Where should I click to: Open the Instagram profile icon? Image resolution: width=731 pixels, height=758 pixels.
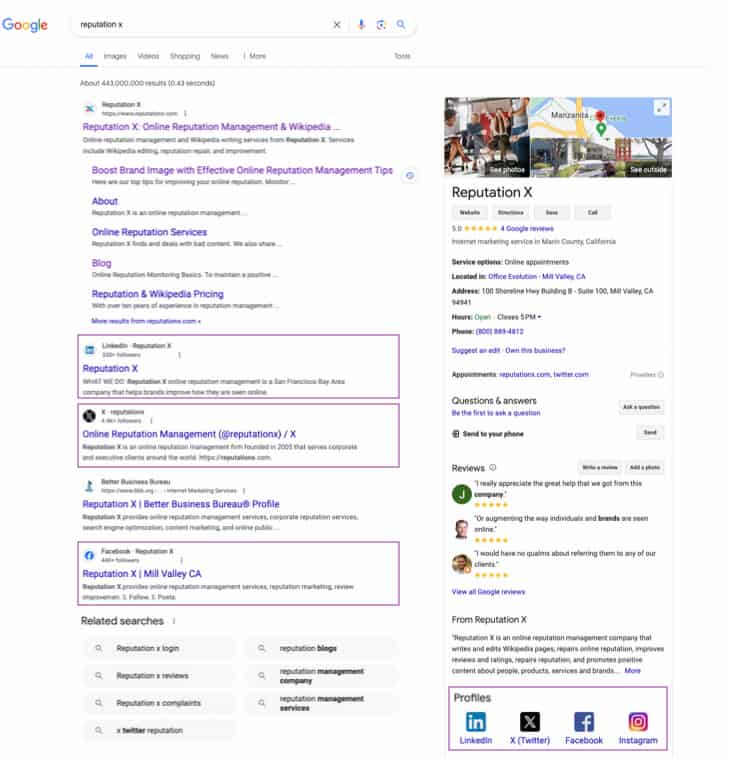pyautogui.click(x=638, y=722)
